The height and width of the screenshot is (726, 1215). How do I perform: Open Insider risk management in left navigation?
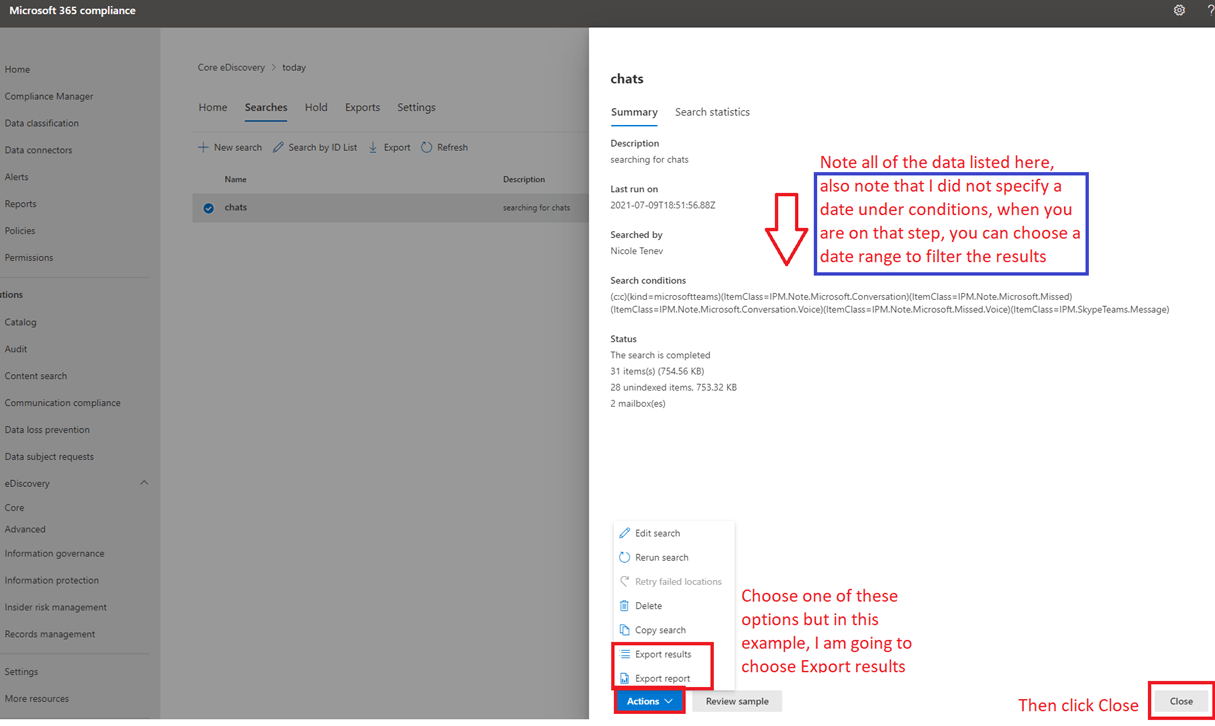pyautogui.click(x=55, y=607)
